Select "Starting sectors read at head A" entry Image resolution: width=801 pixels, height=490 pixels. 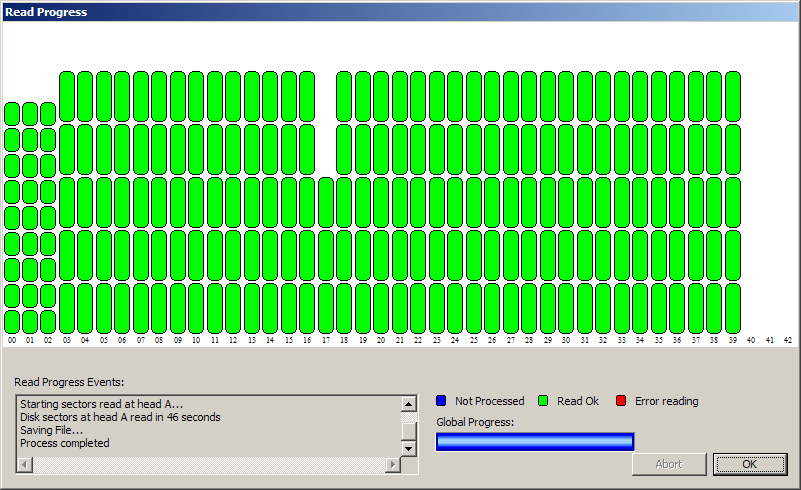pyautogui.click(x=101, y=404)
